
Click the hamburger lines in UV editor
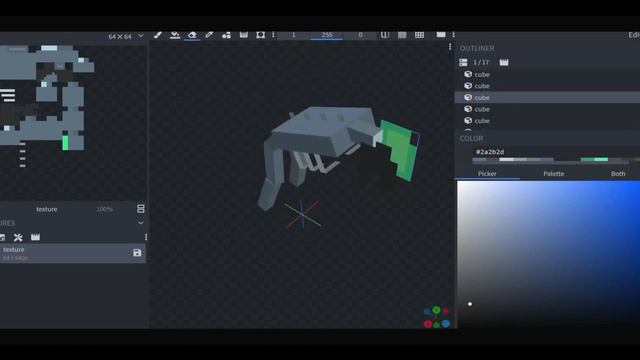pyautogui.click(x=7, y=96)
